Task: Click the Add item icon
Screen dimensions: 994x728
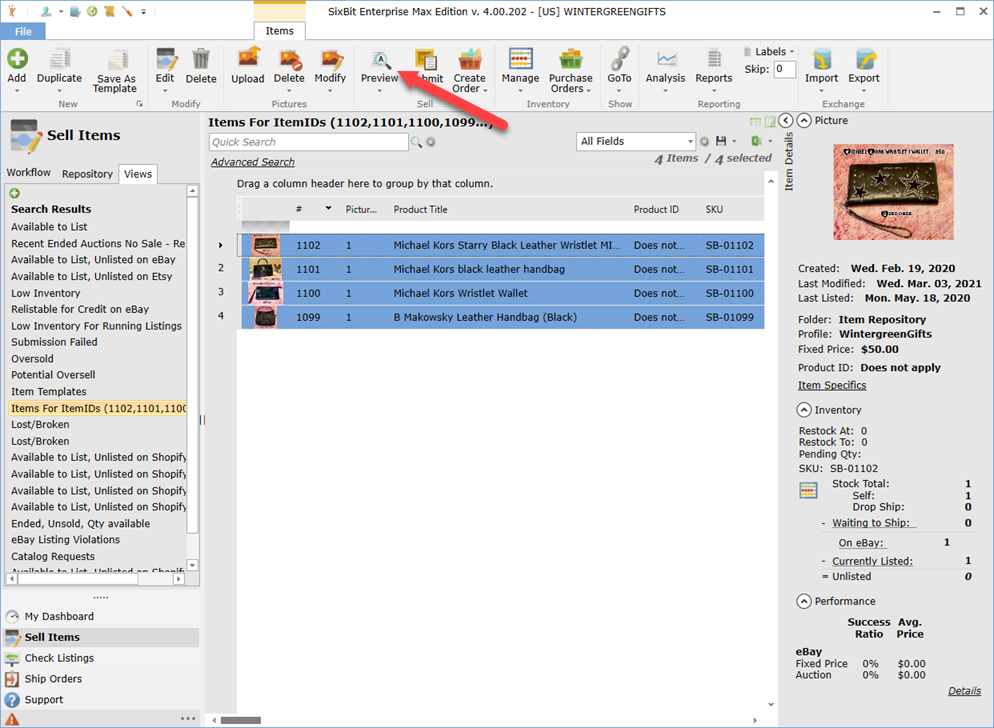Action: (x=17, y=59)
